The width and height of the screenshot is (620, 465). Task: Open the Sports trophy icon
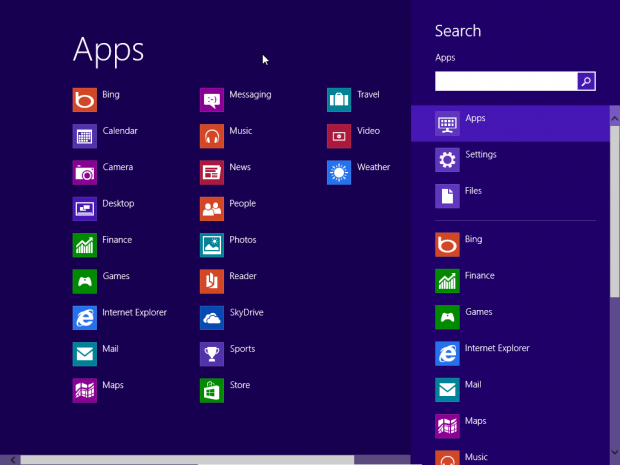pos(212,354)
